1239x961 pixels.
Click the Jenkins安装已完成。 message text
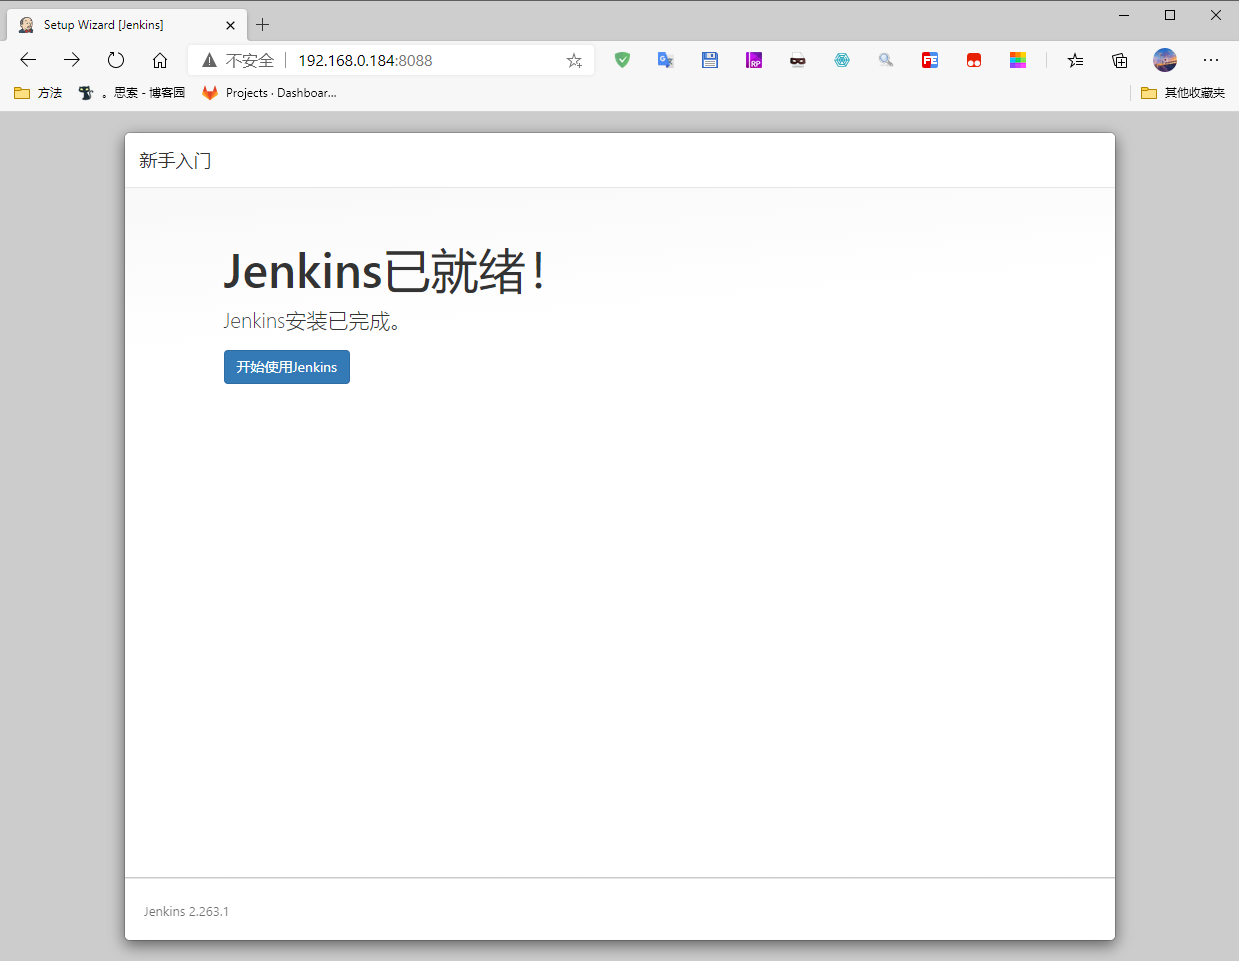point(312,321)
